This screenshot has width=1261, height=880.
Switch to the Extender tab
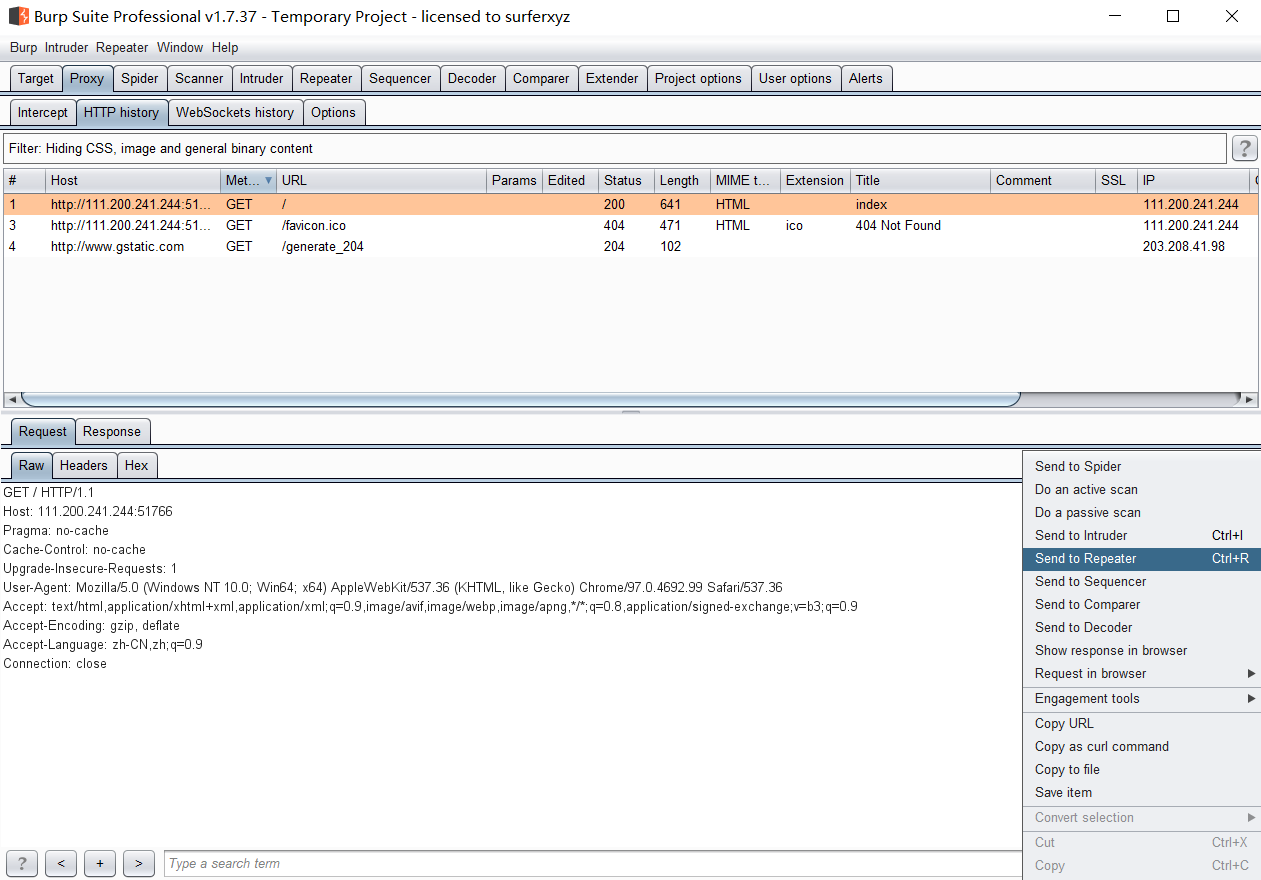[612, 79]
